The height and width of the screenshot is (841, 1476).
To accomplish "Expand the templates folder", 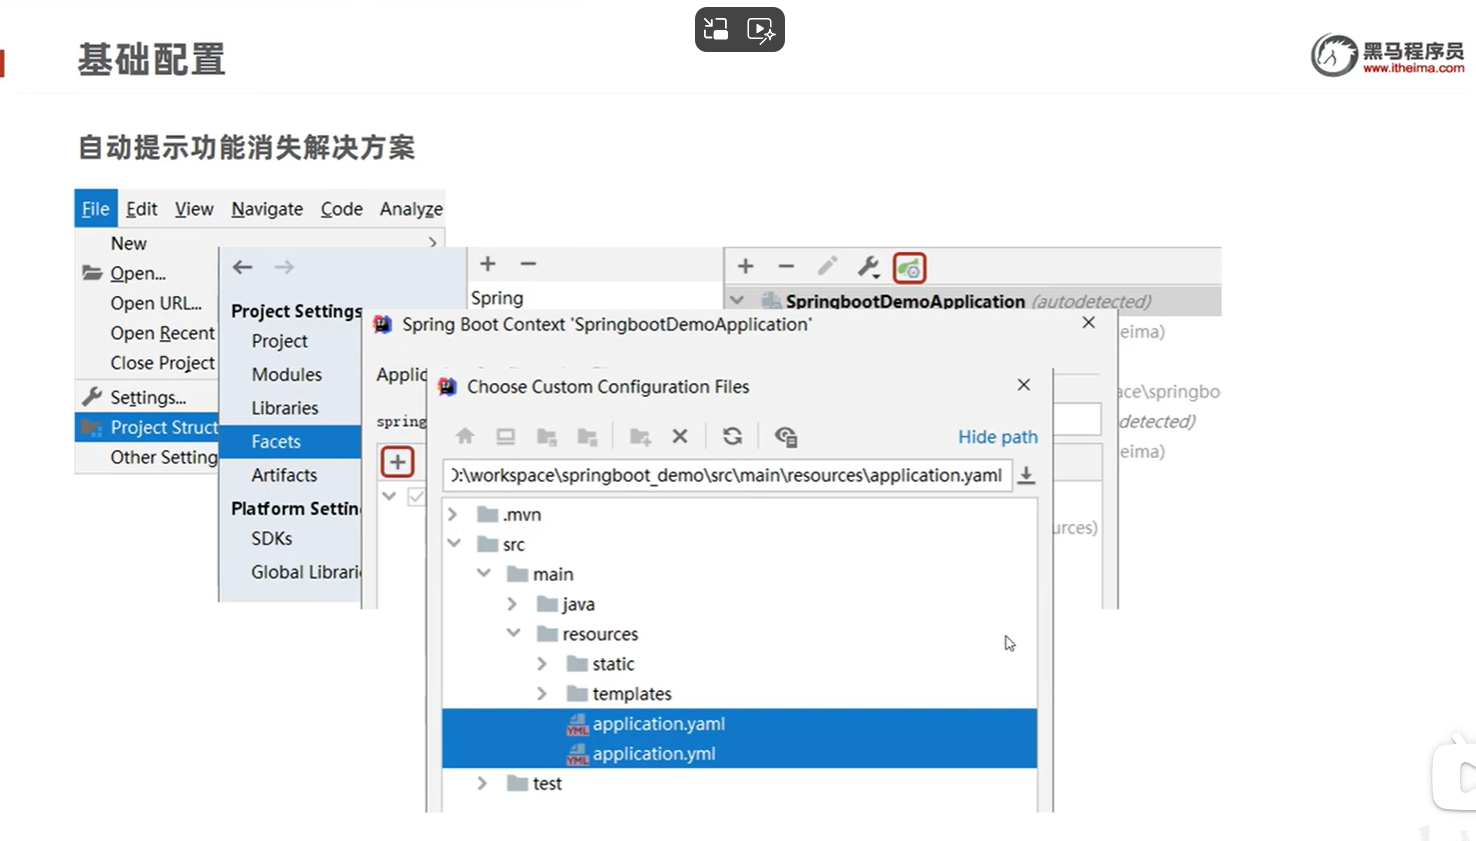I will click(x=543, y=694).
